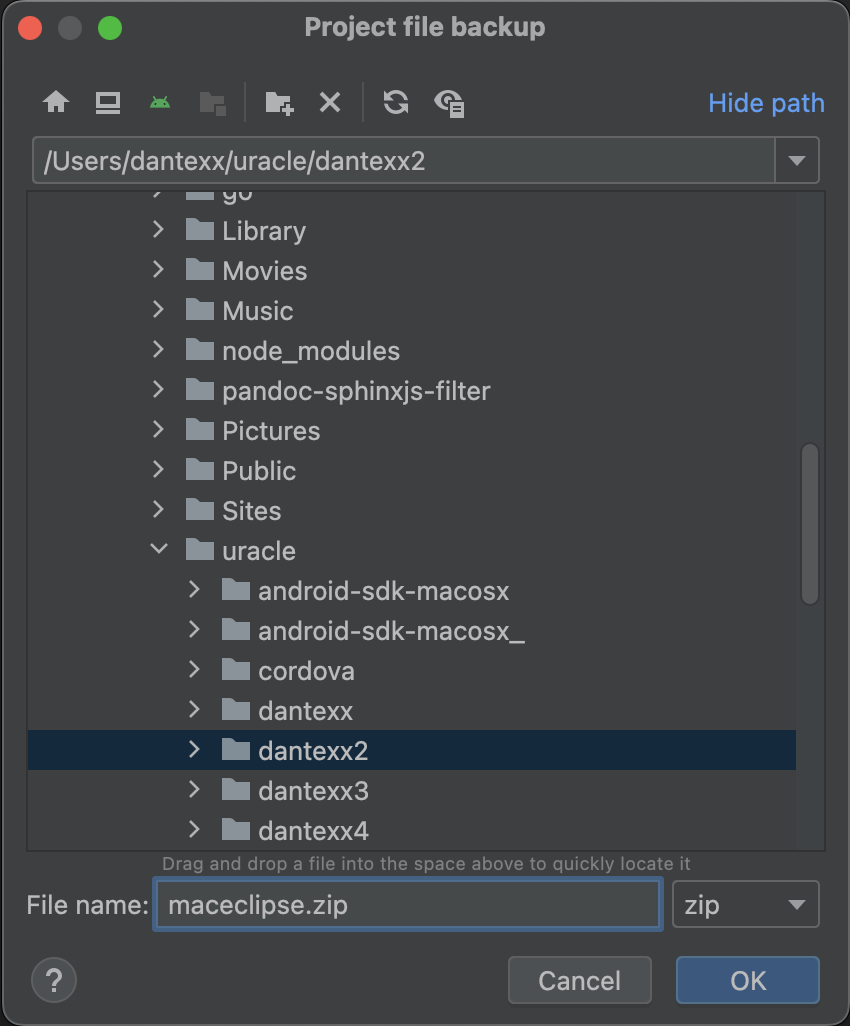This screenshot has height=1026, width=850.
Task: Click the Desktop directory icon
Action: 108,102
